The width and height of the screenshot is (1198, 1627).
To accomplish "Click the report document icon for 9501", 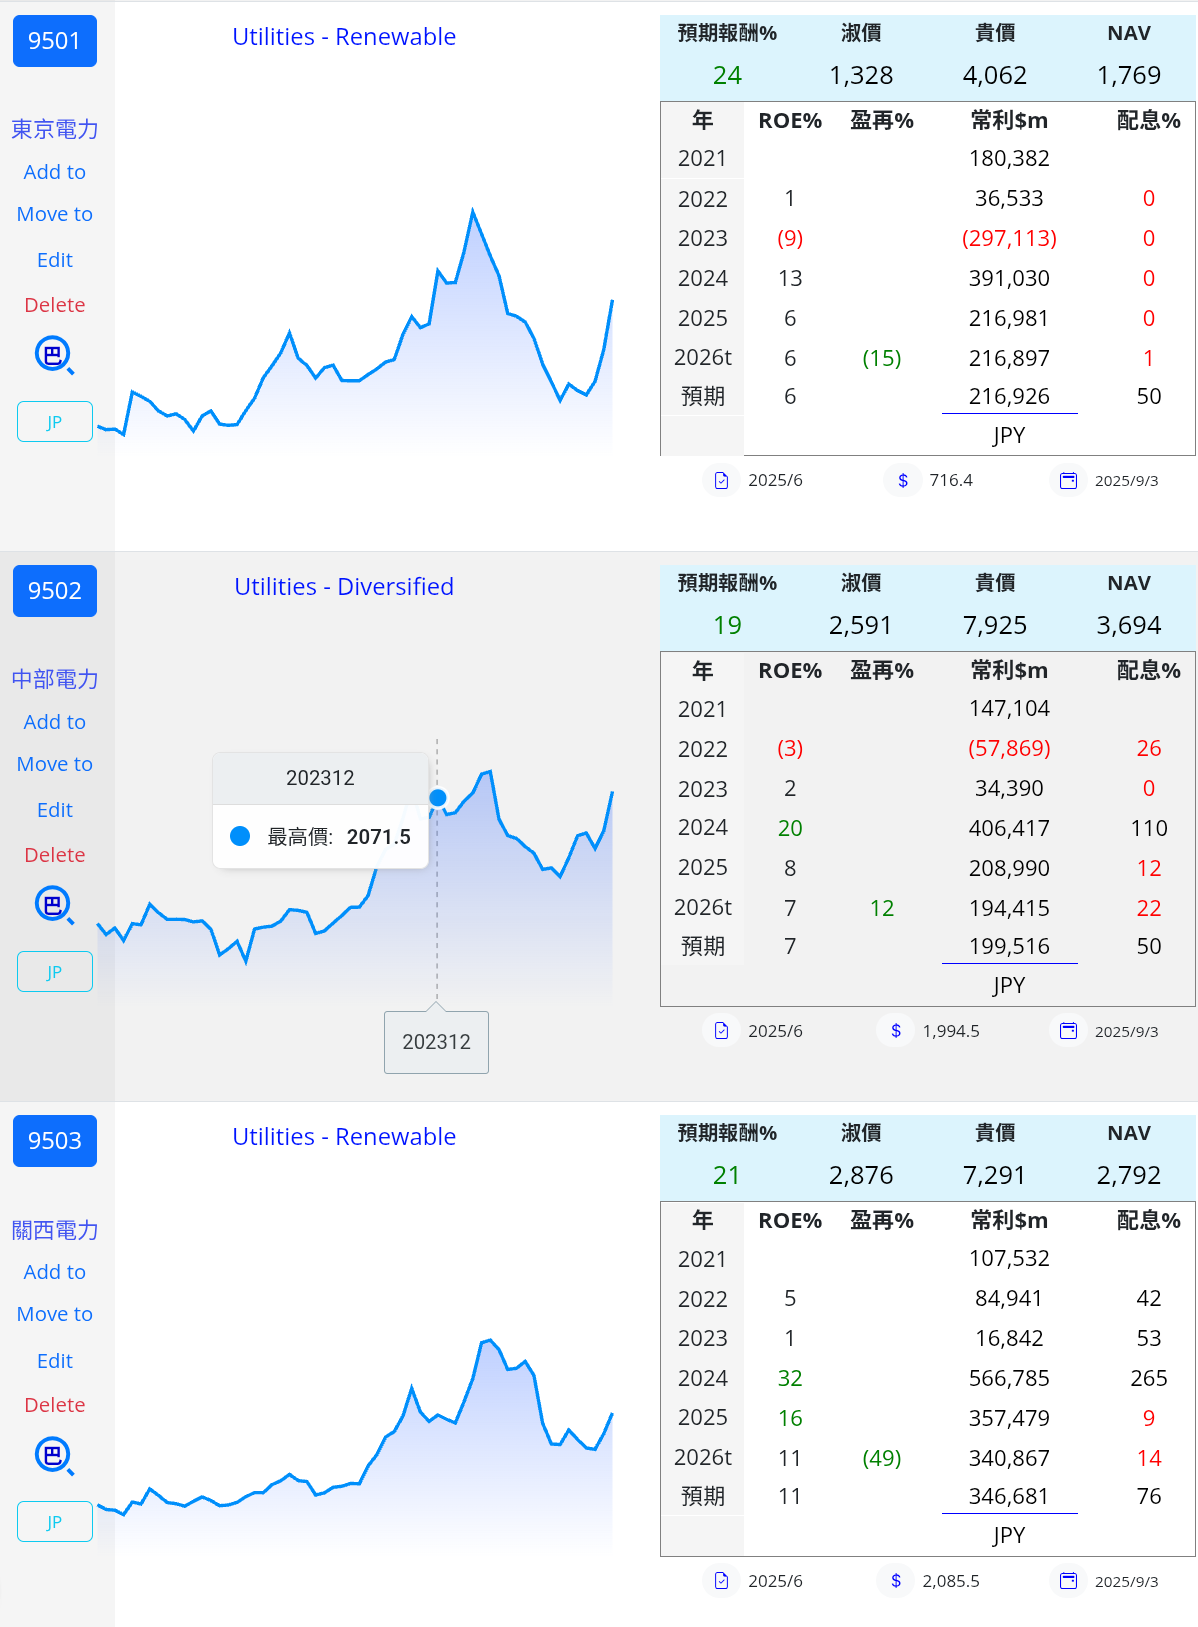I will tap(721, 480).
